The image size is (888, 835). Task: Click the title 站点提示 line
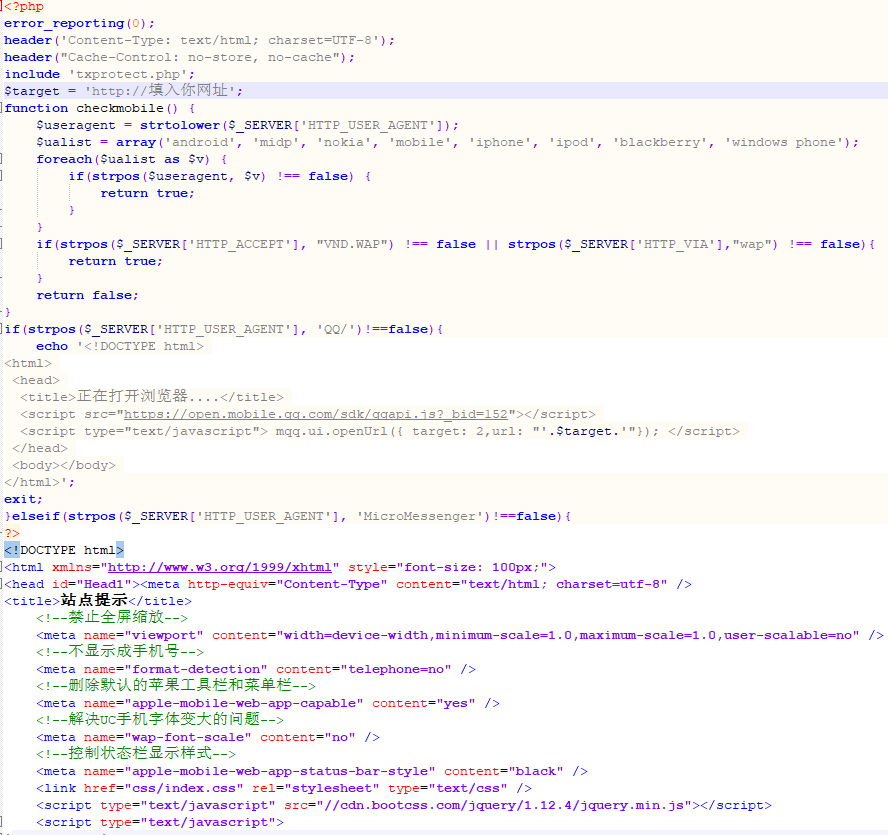[x=97, y=601]
